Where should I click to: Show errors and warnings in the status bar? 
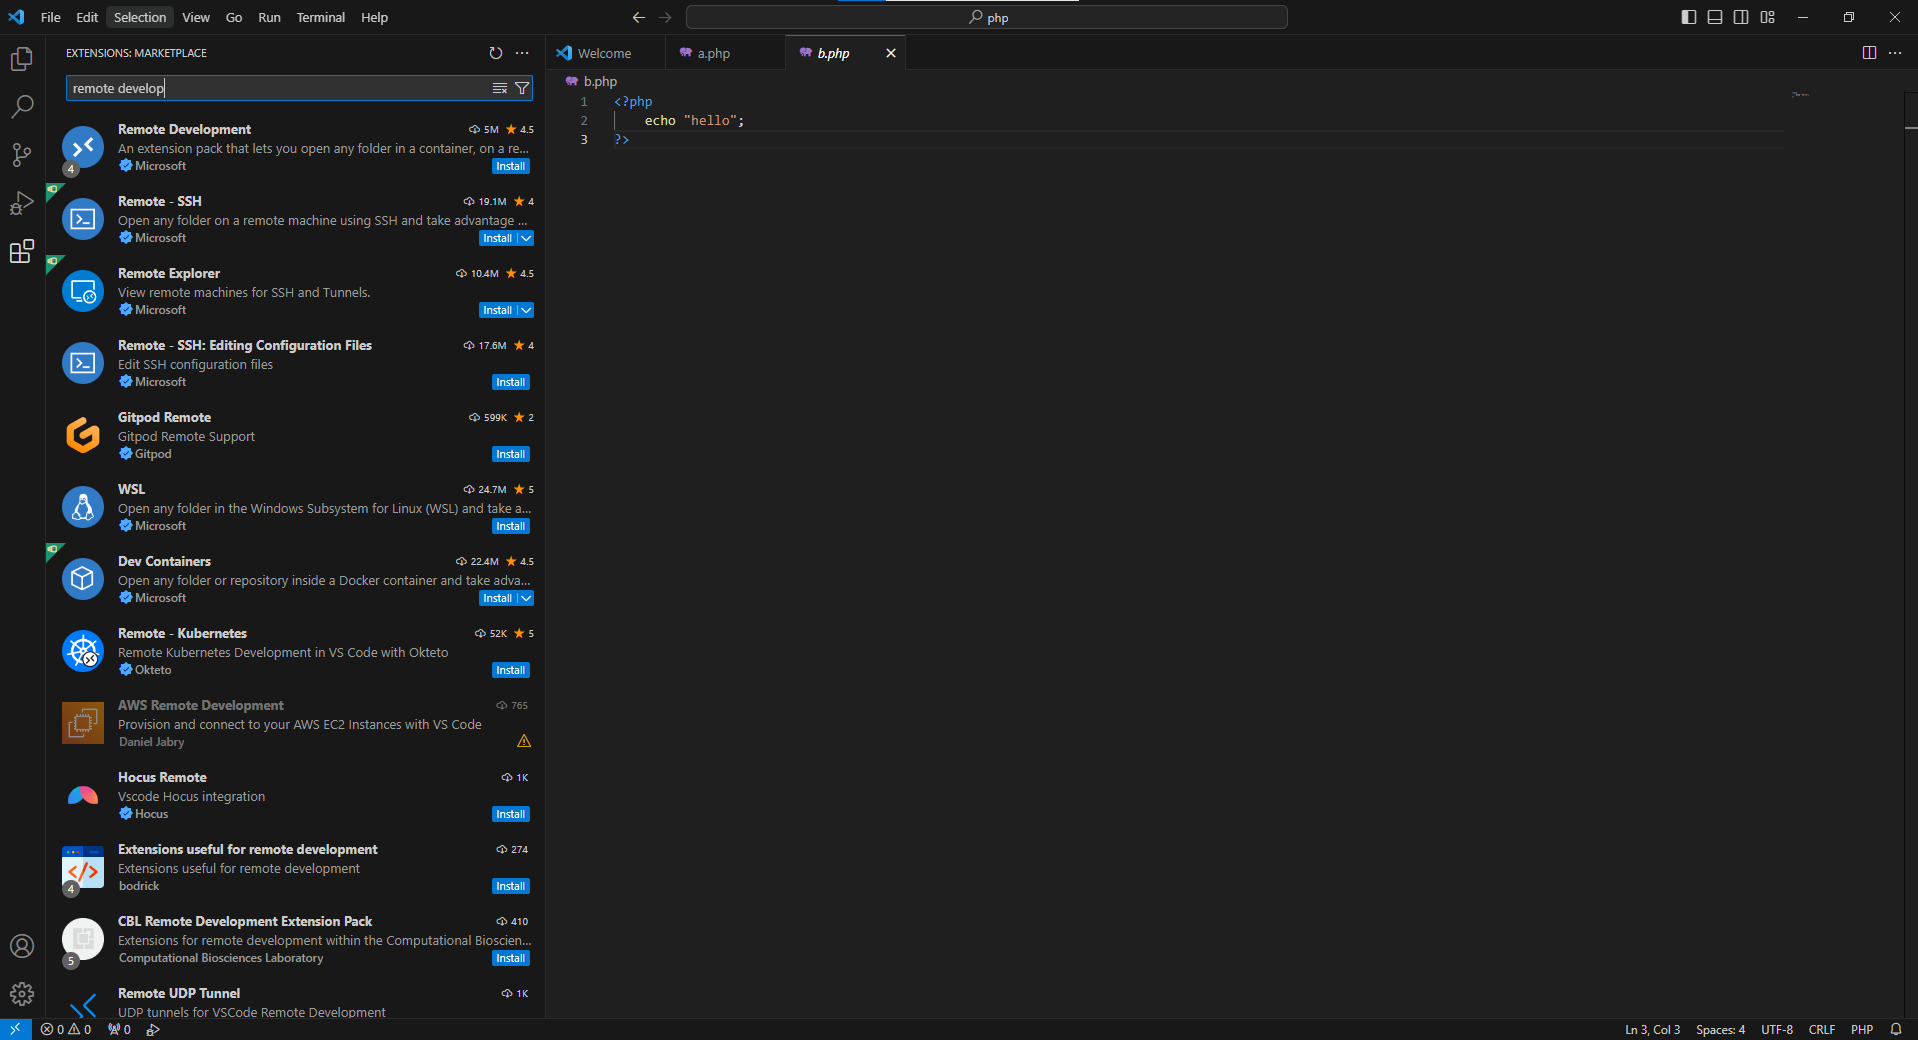click(x=66, y=1029)
